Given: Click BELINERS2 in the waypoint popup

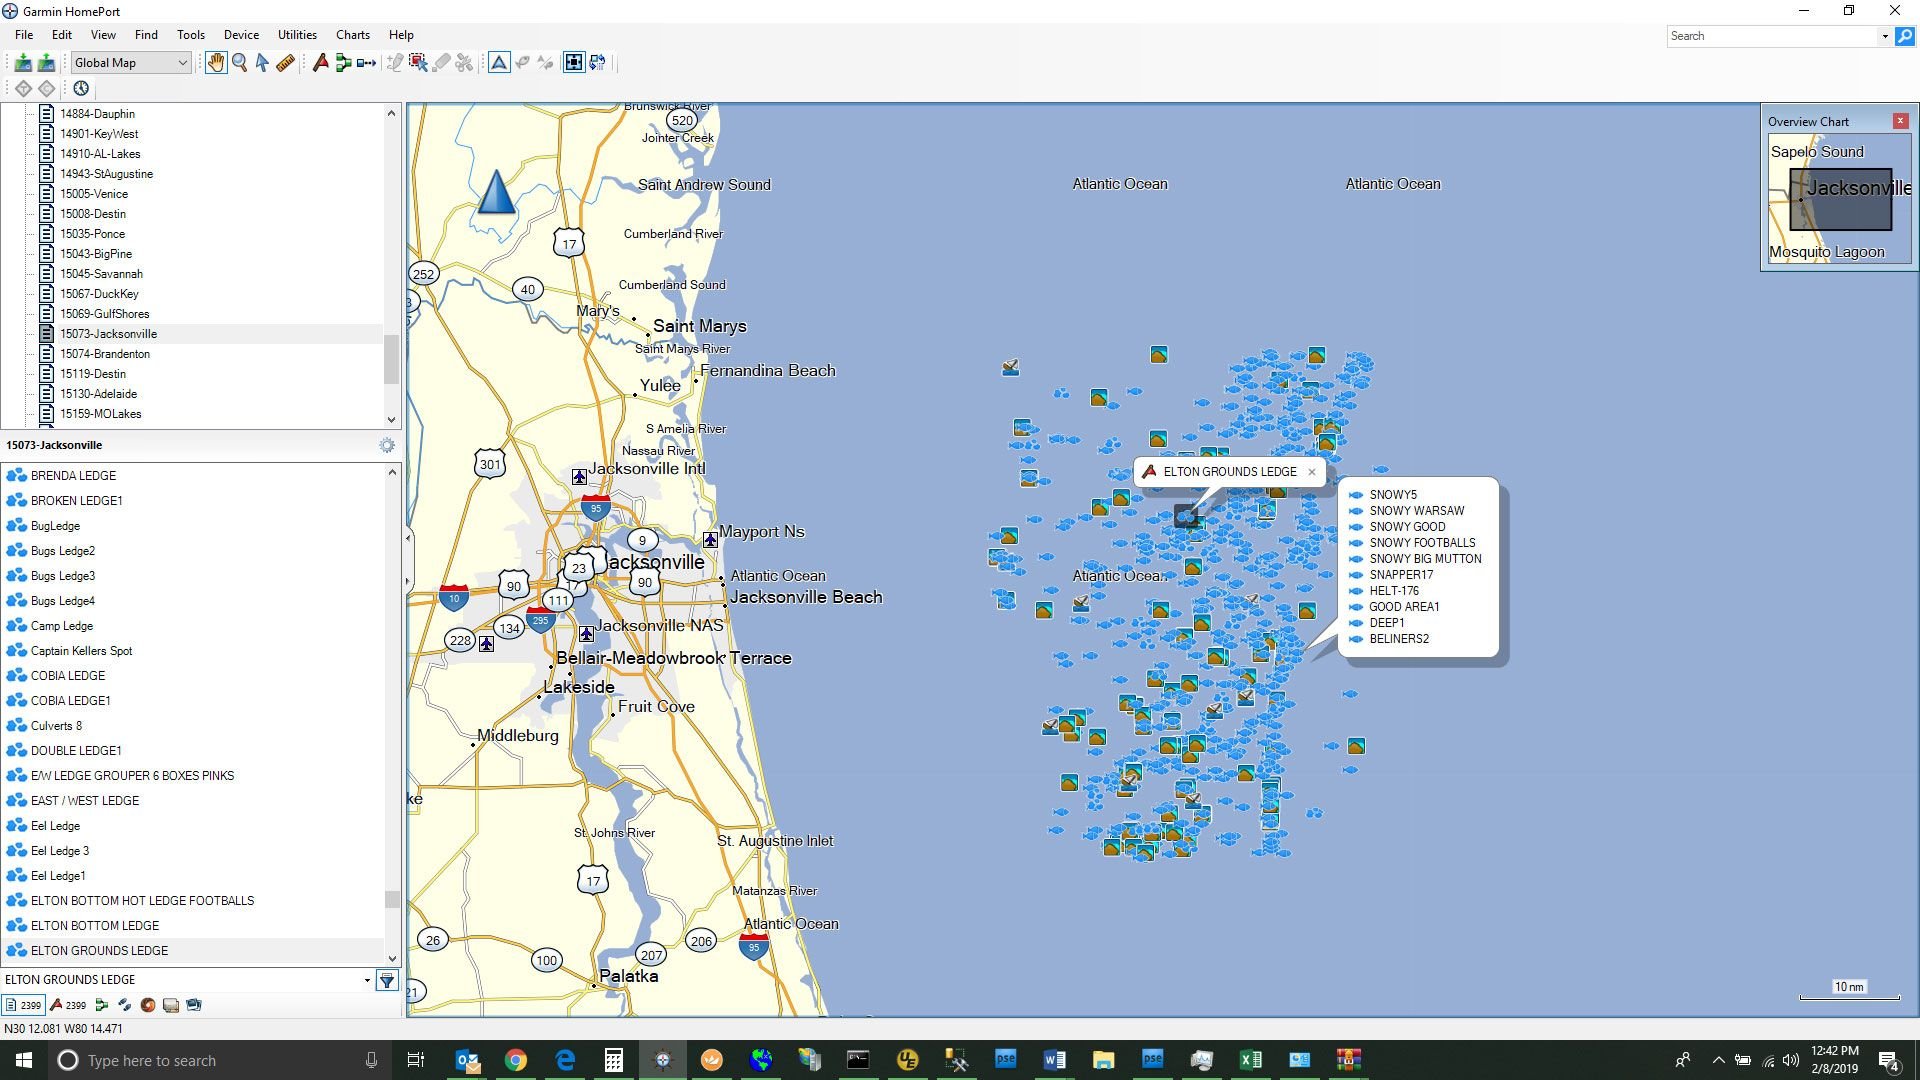Looking at the screenshot, I should coord(1399,639).
